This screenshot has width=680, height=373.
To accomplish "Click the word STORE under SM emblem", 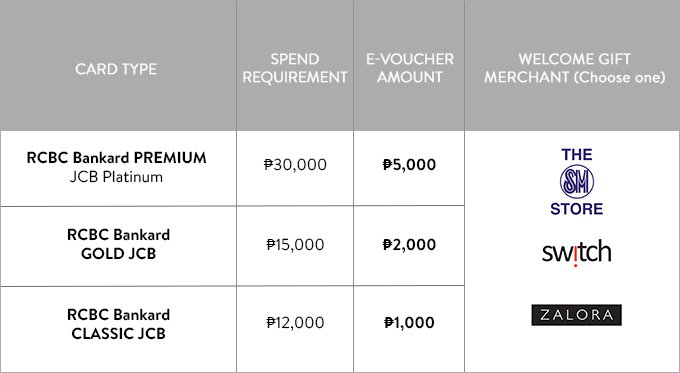I will point(576,209).
